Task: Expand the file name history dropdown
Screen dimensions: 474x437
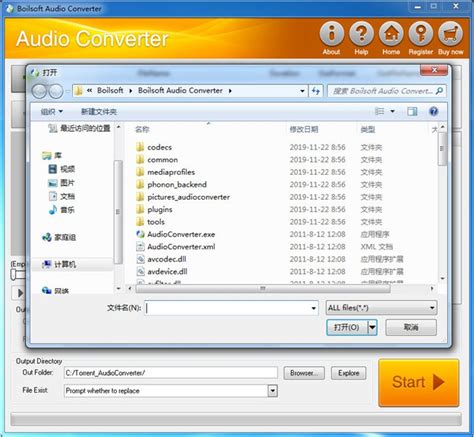Action: 313,308
